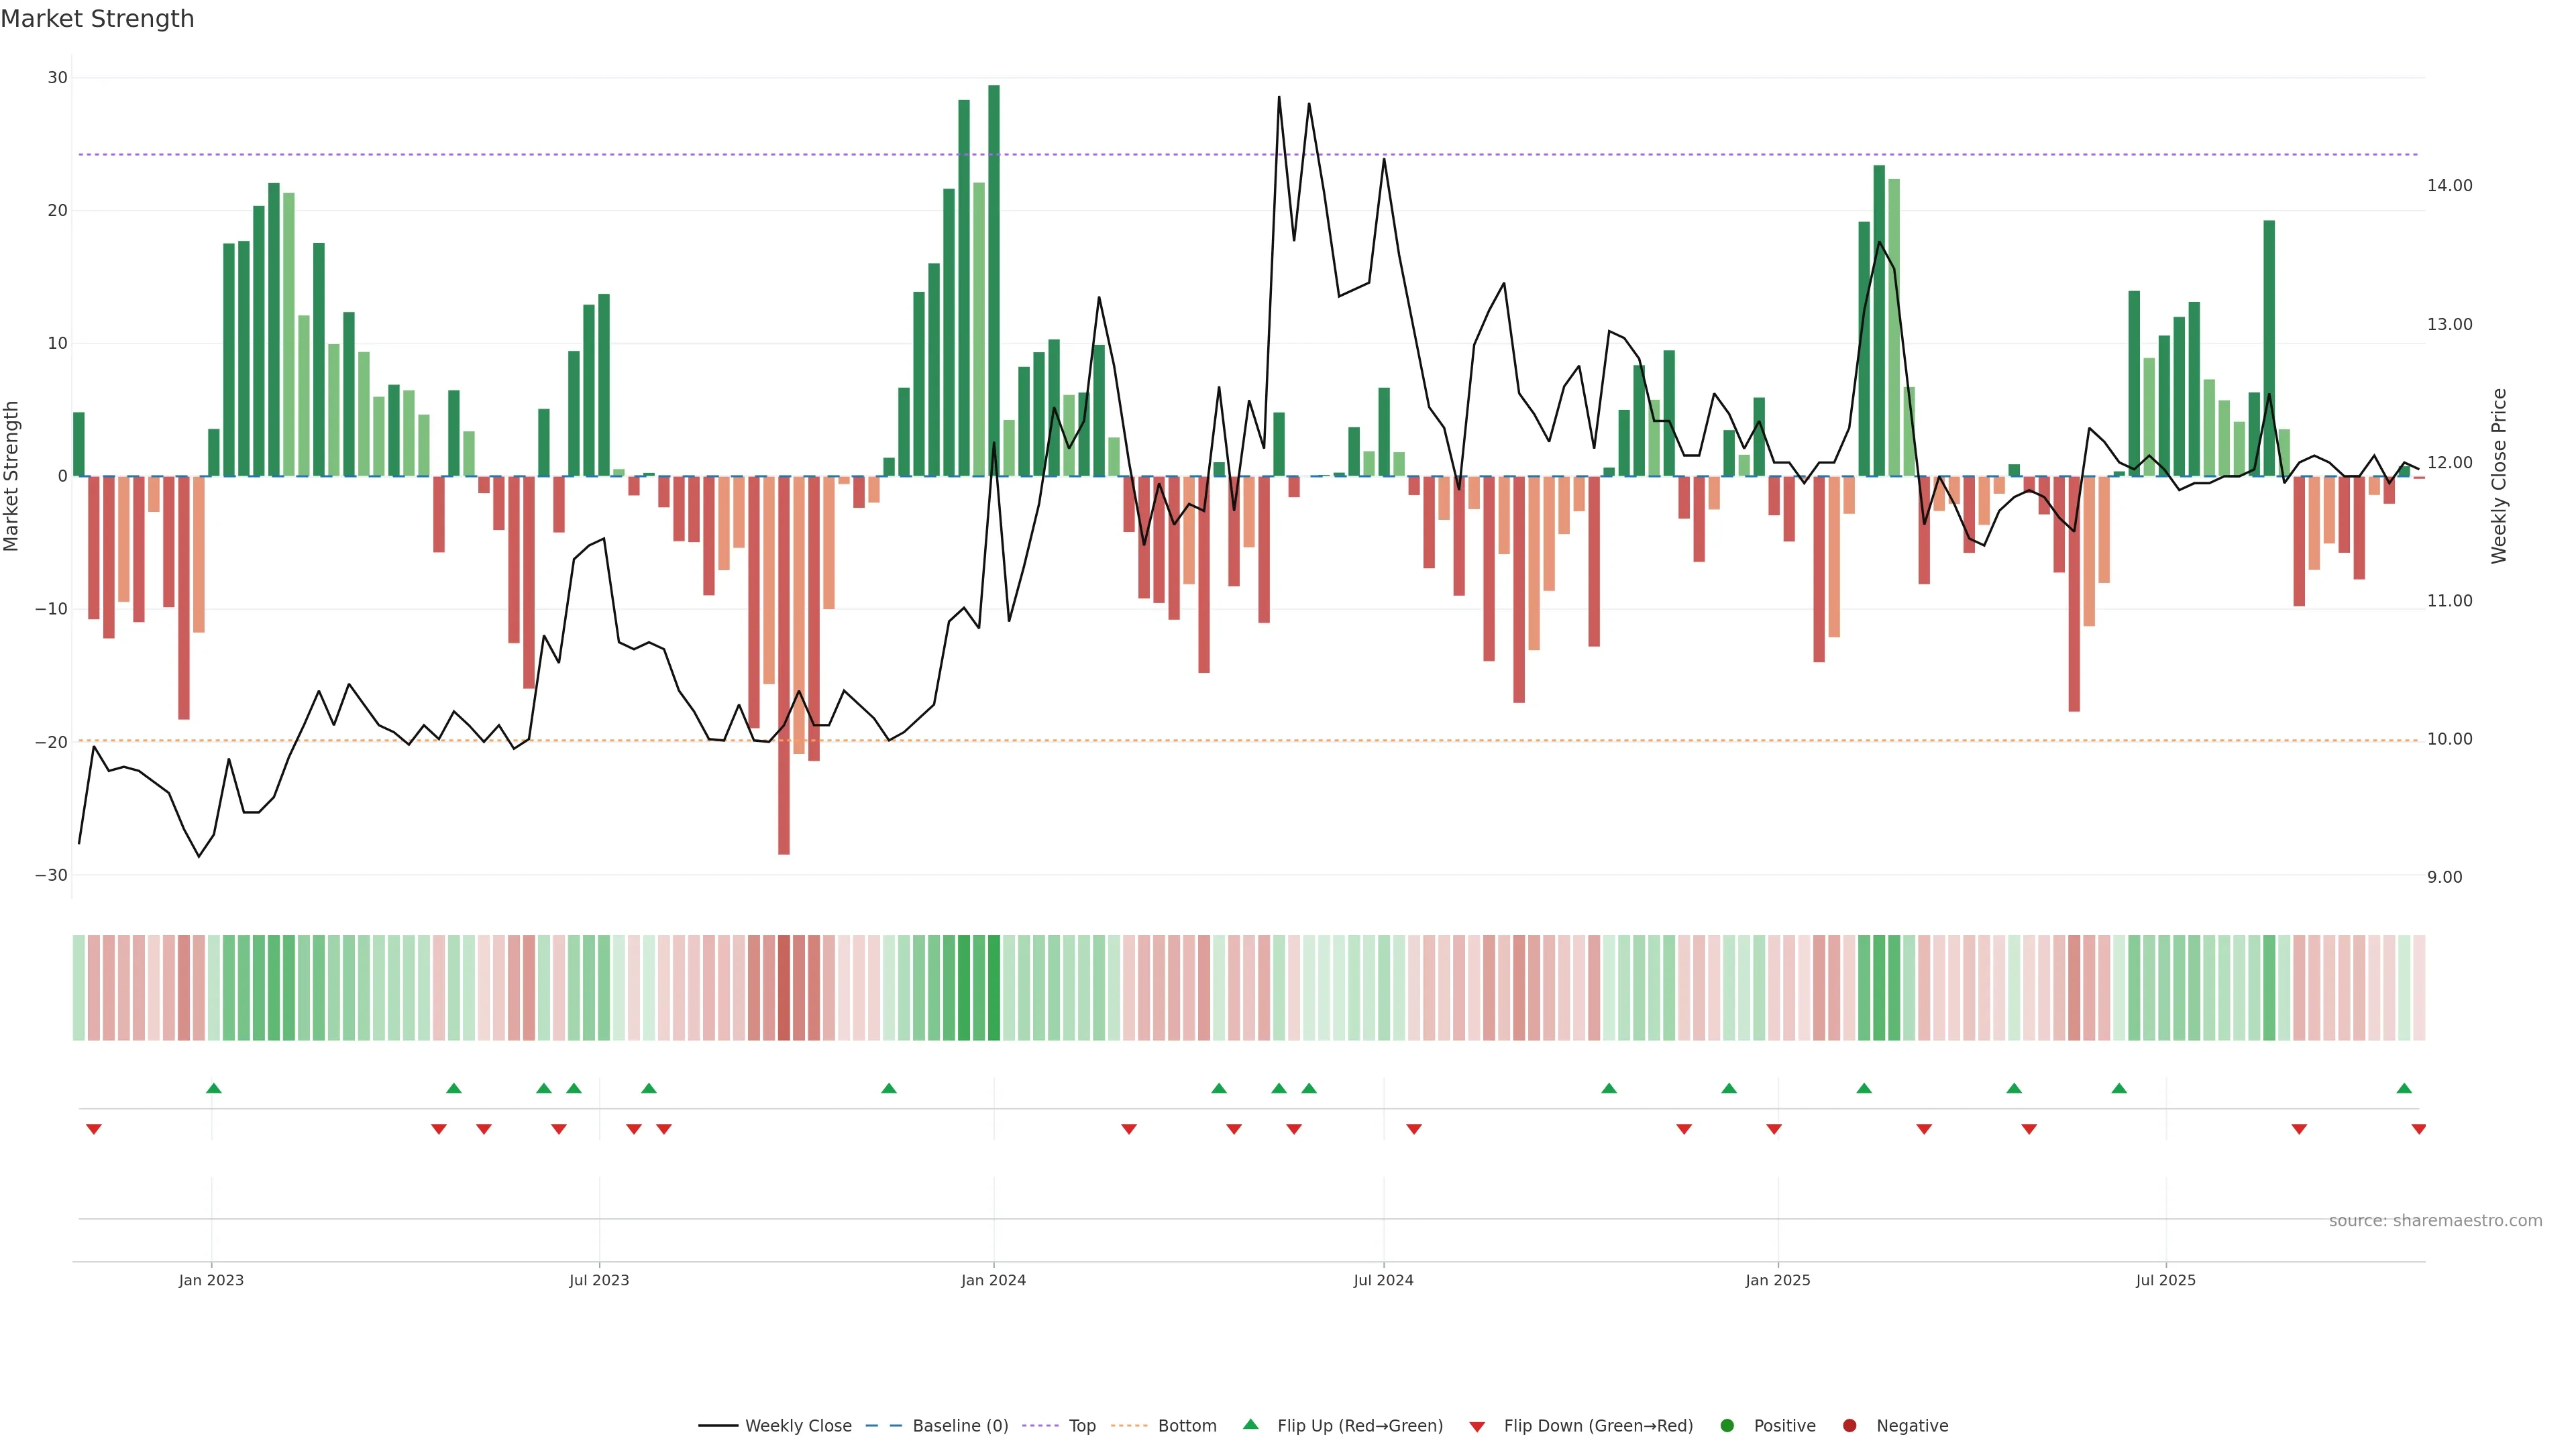Image resolution: width=2576 pixels, height=1449 pixels.
Task: Click the first green flip-up marker near Jan 2023
Action: (213, 1088)
